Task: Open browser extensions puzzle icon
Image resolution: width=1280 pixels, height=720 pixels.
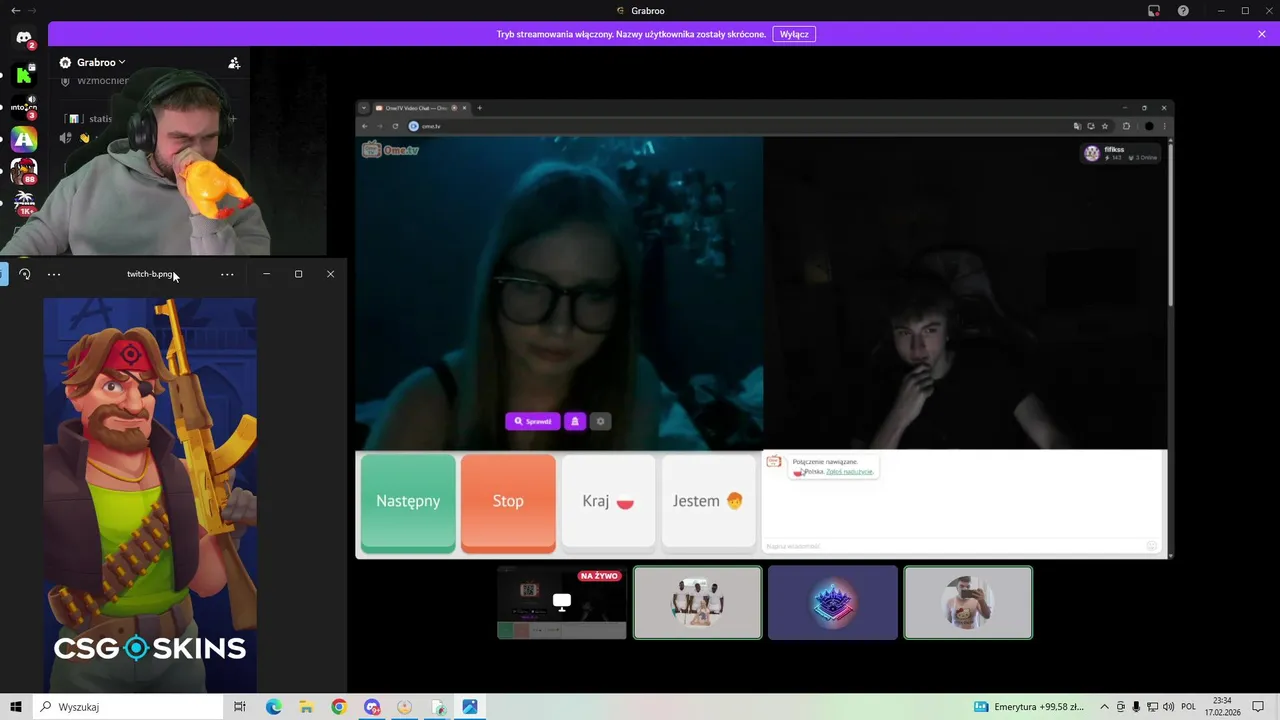Action: tap(1126, 126)
